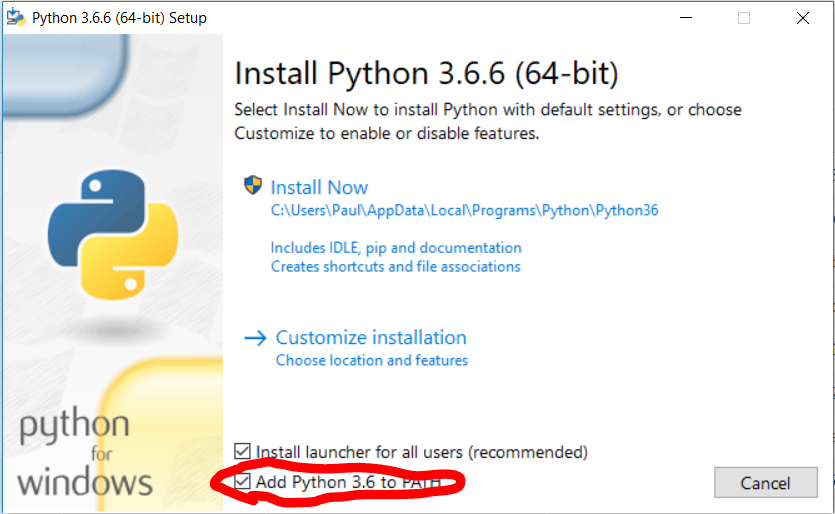Click 'Choose location and features' text
The image size is (835, 514).
(372, 361)
